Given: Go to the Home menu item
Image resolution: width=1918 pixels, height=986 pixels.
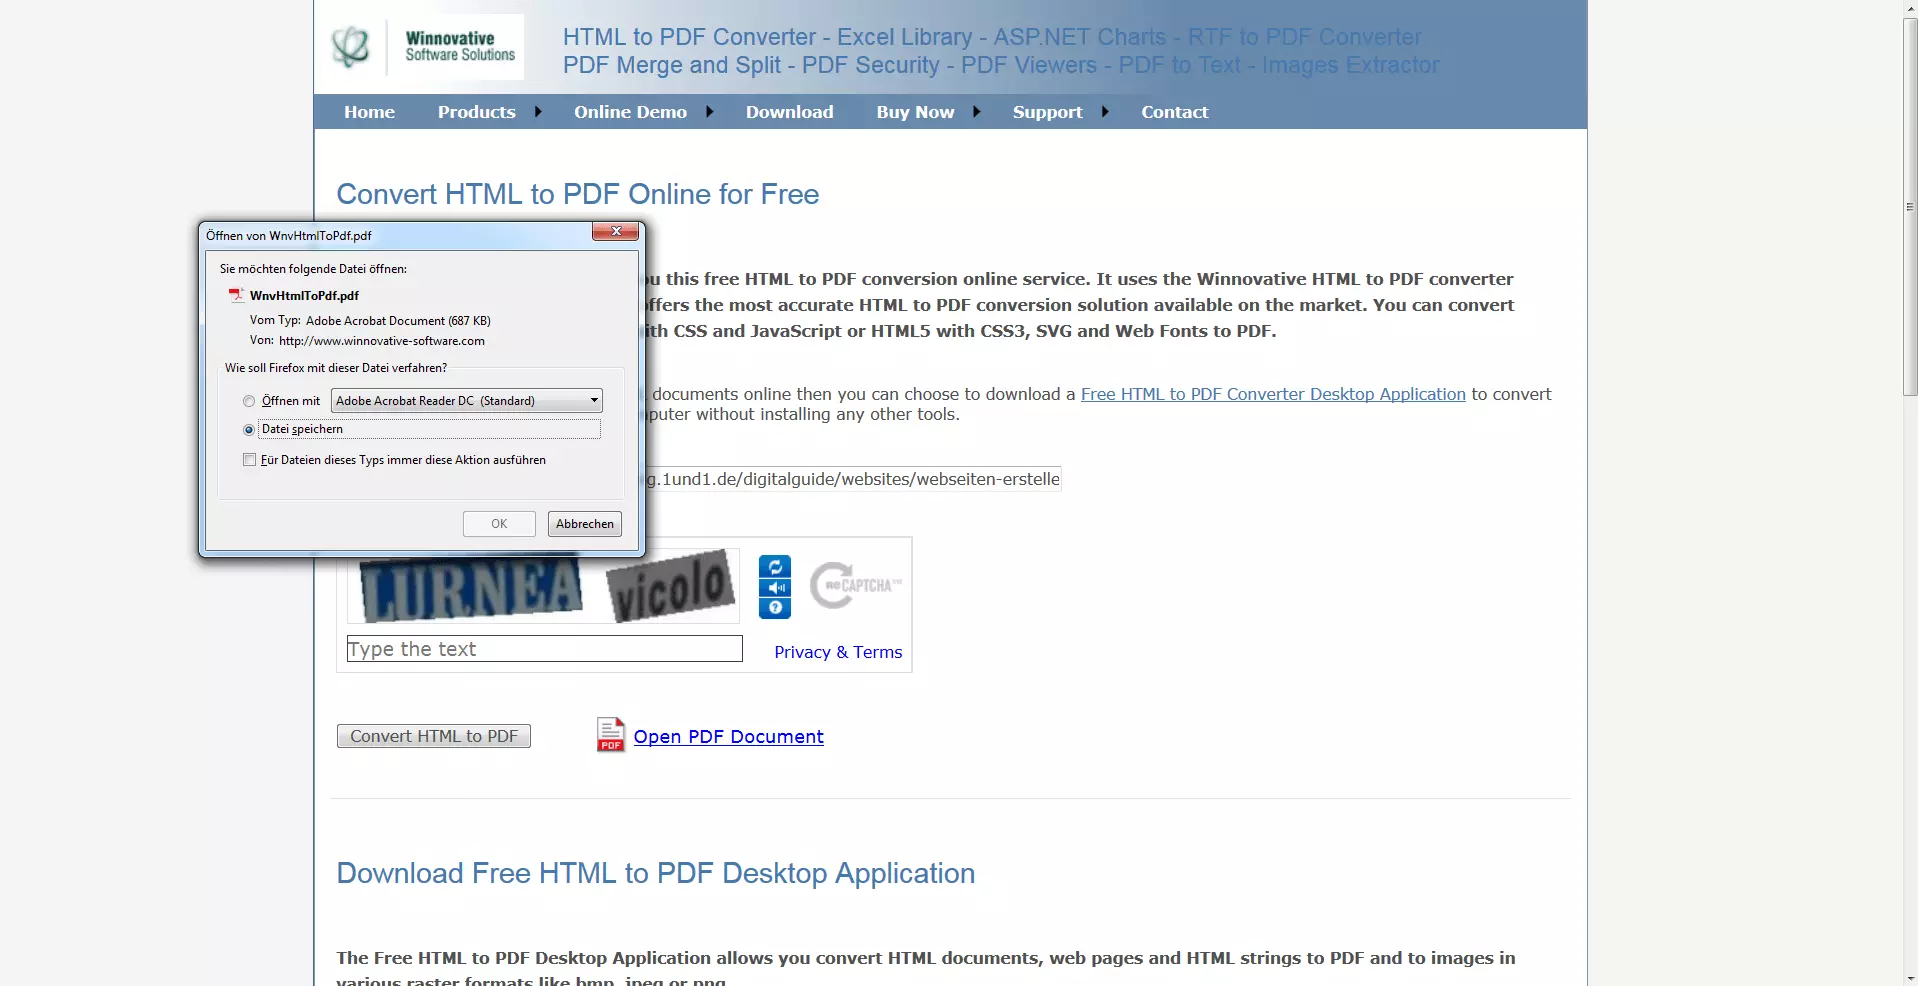Looking at the screenshot, I should [x=369, y=112].
